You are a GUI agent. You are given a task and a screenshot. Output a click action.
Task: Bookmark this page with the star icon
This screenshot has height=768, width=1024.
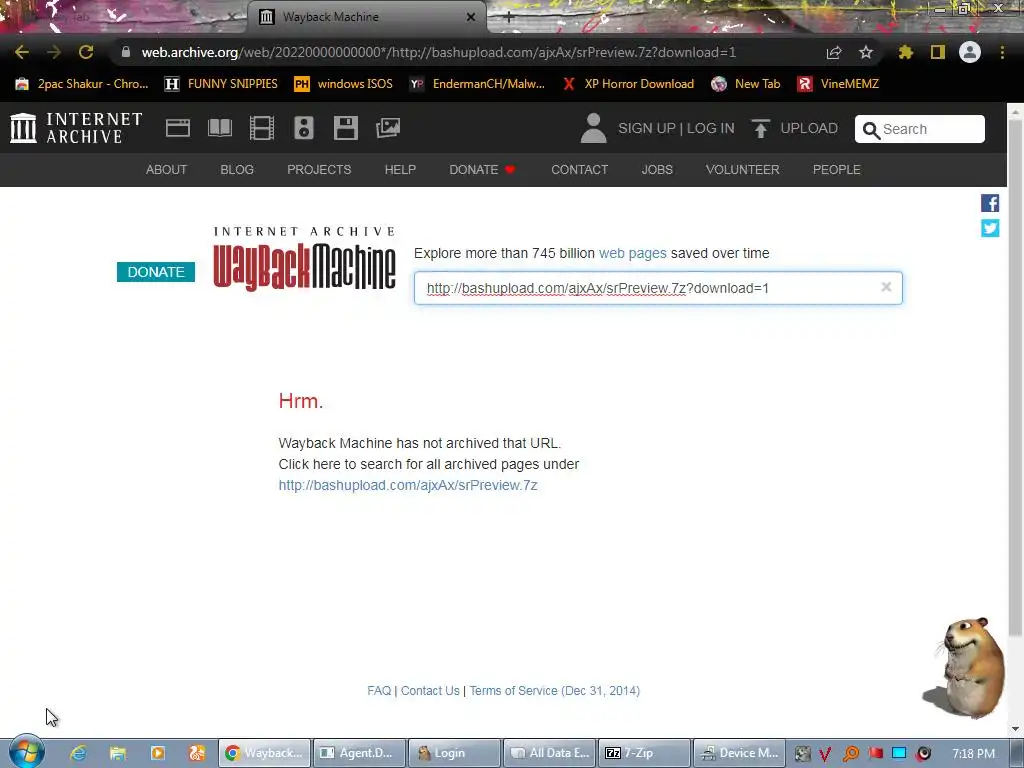[866, 52]
